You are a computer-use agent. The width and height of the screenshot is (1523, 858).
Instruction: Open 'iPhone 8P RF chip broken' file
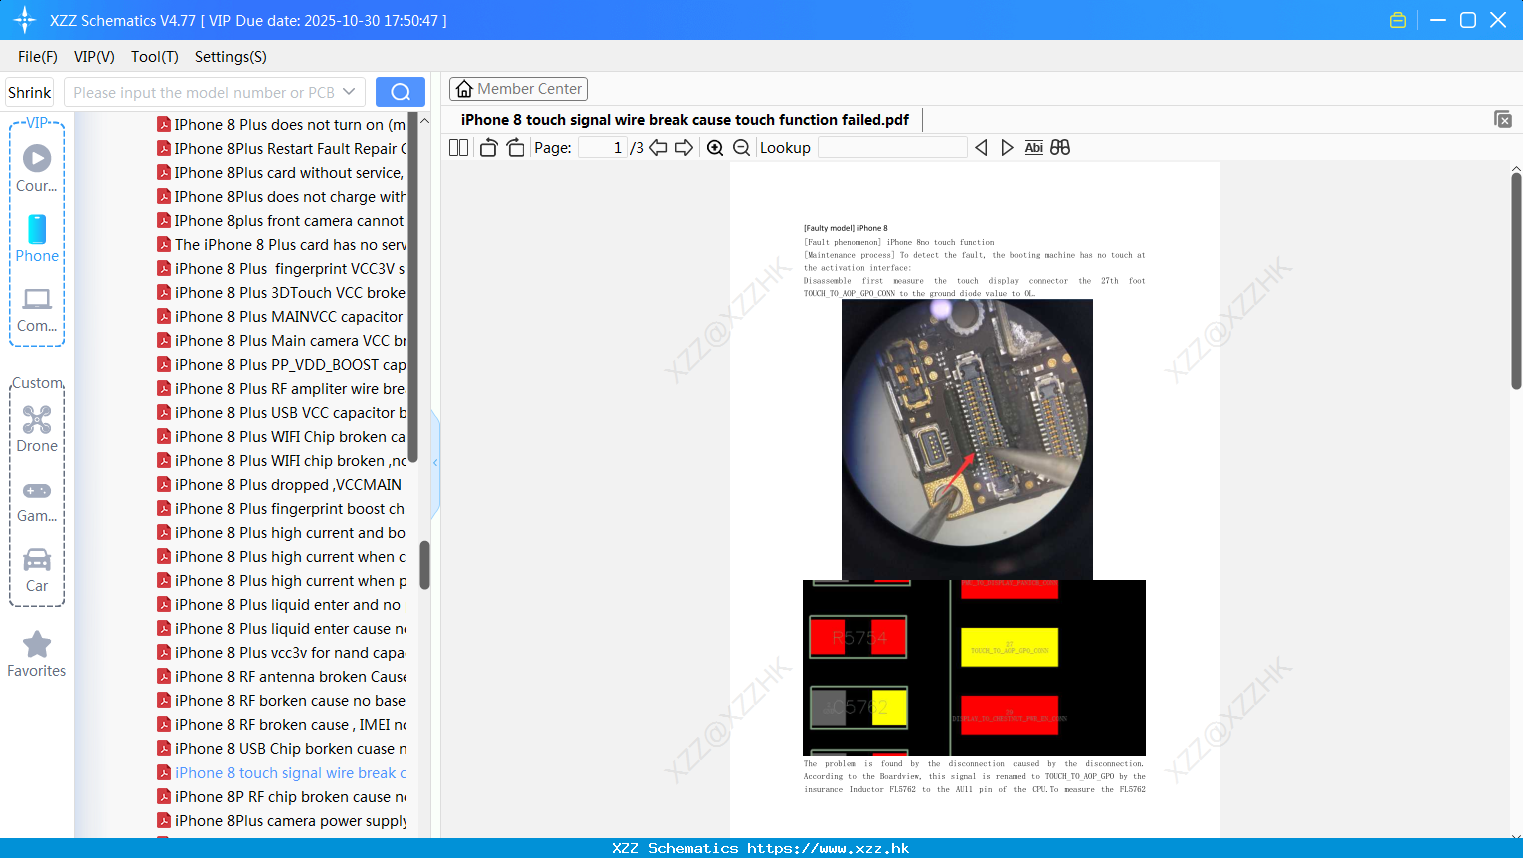tap(281, 797)
